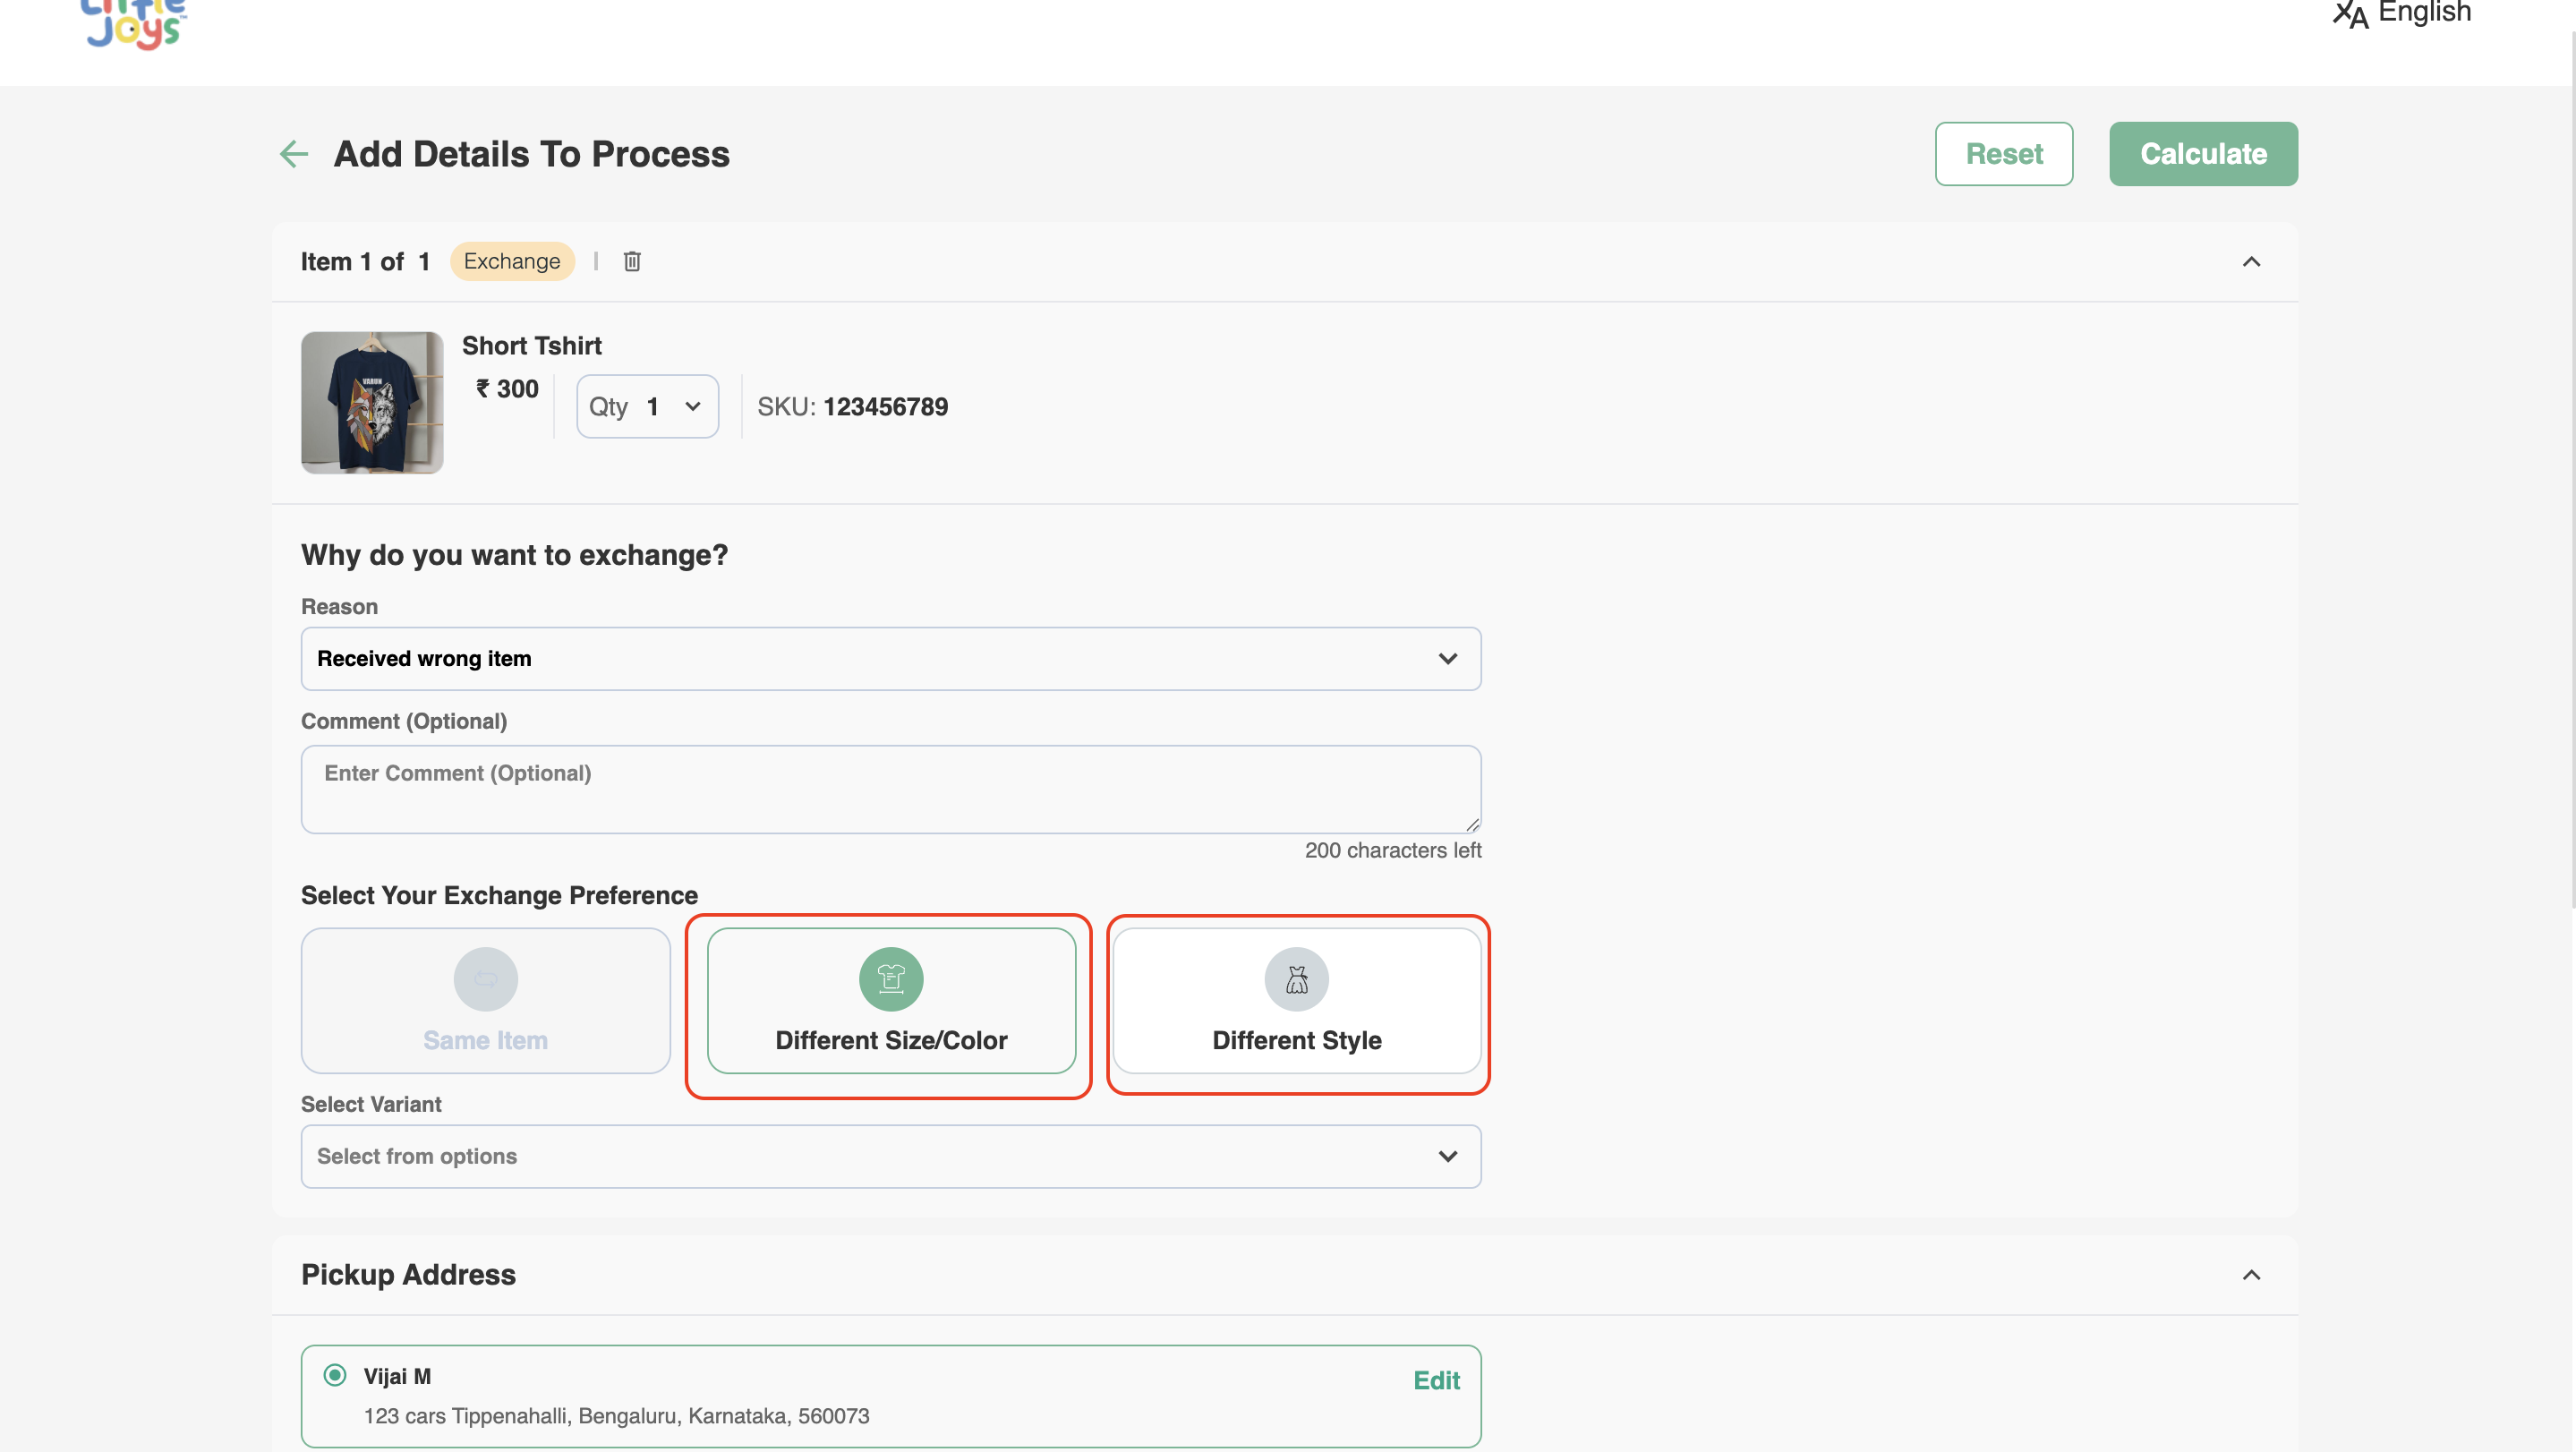Image resolution: width=2576 pixels, height=1452 pixels.
Task: Select the Vijai M address radio button
Action: click(335, 1375)
